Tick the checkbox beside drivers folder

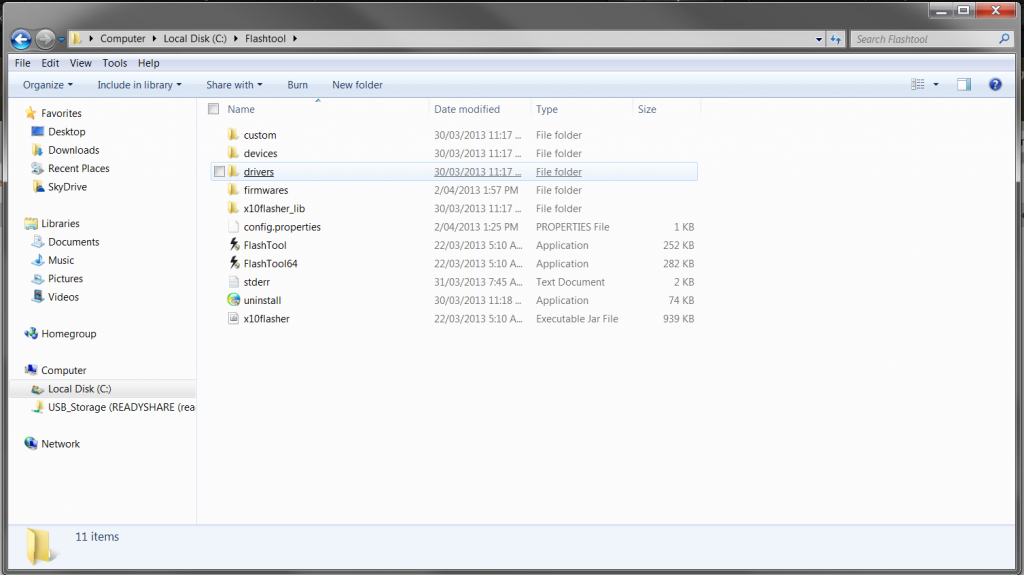[219, 172]
